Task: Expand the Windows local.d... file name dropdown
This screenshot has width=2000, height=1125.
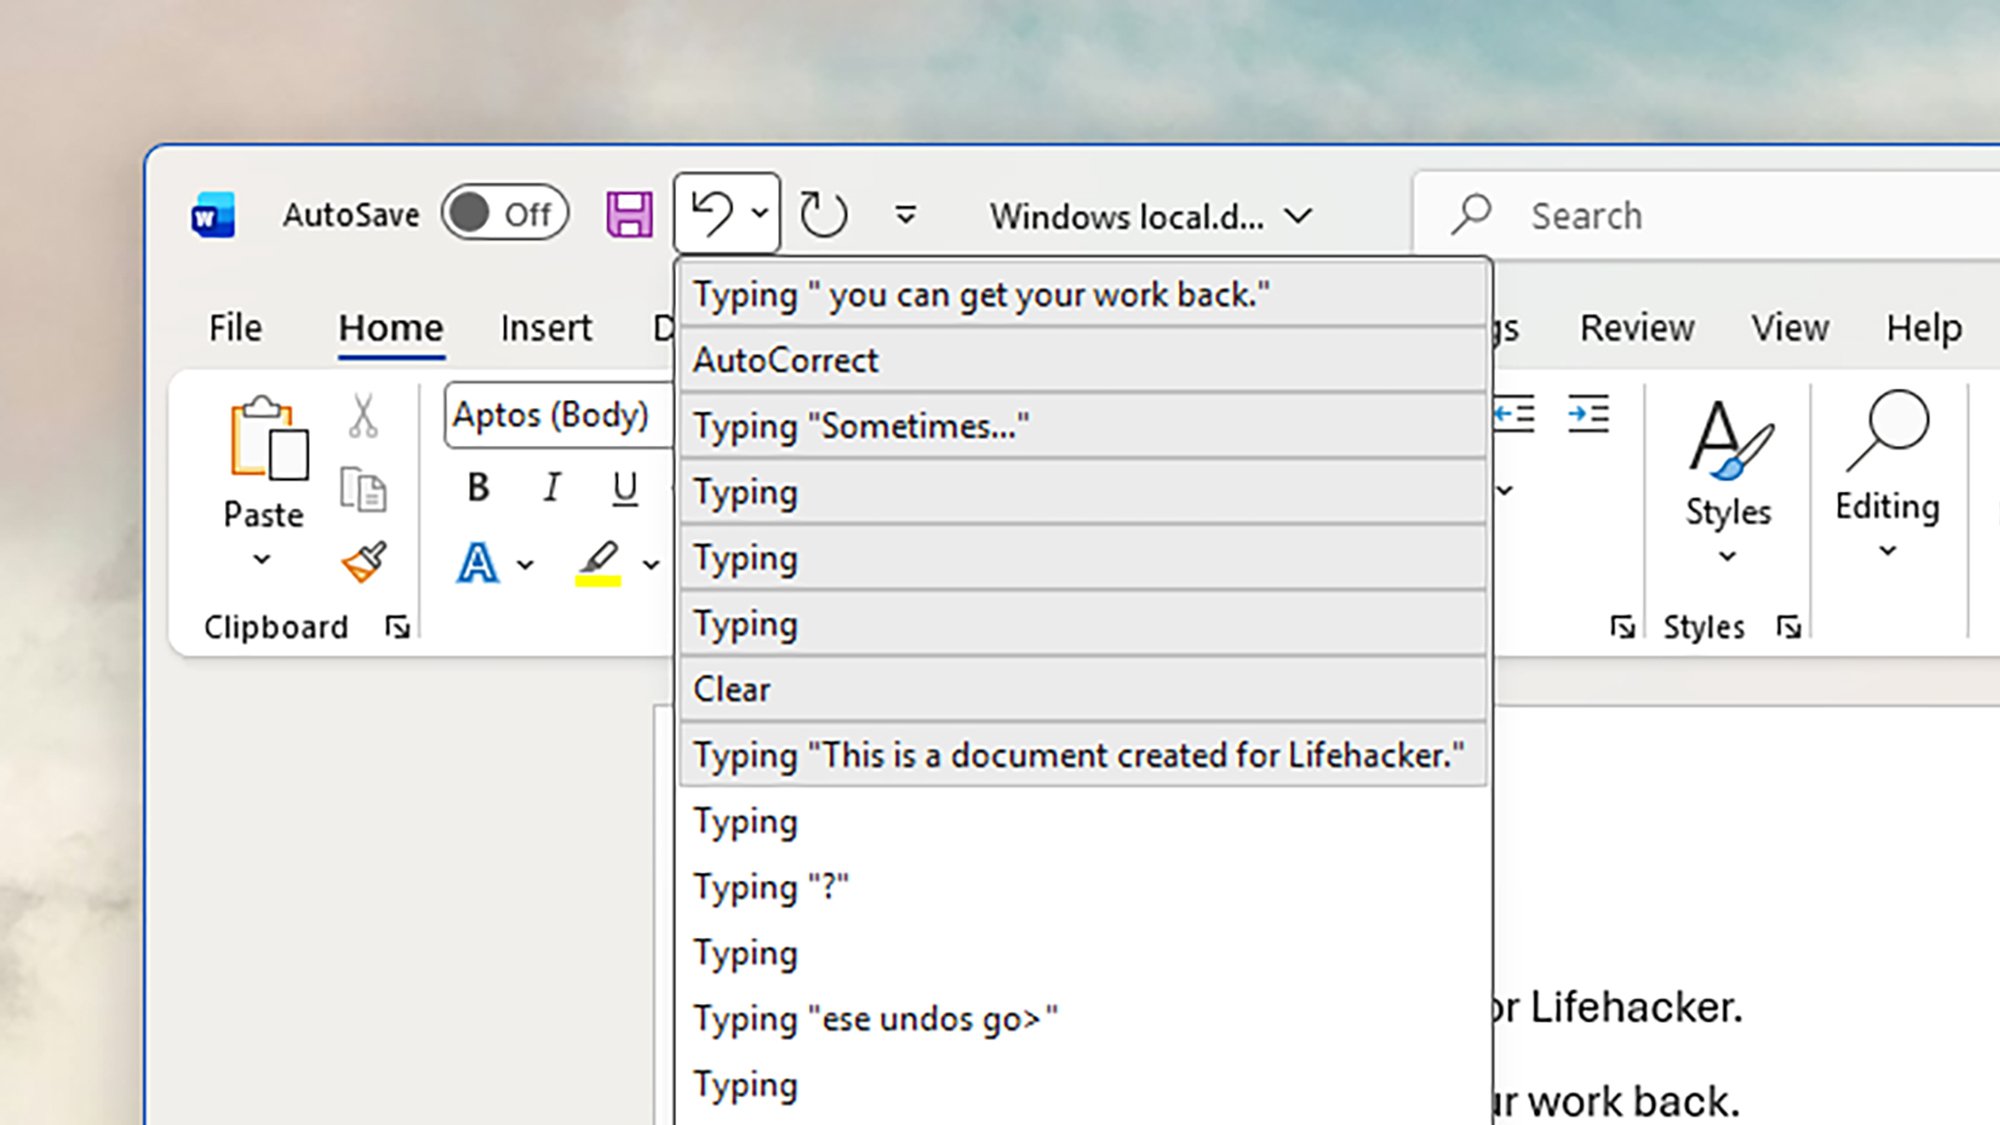Action: click(1298, 216)
